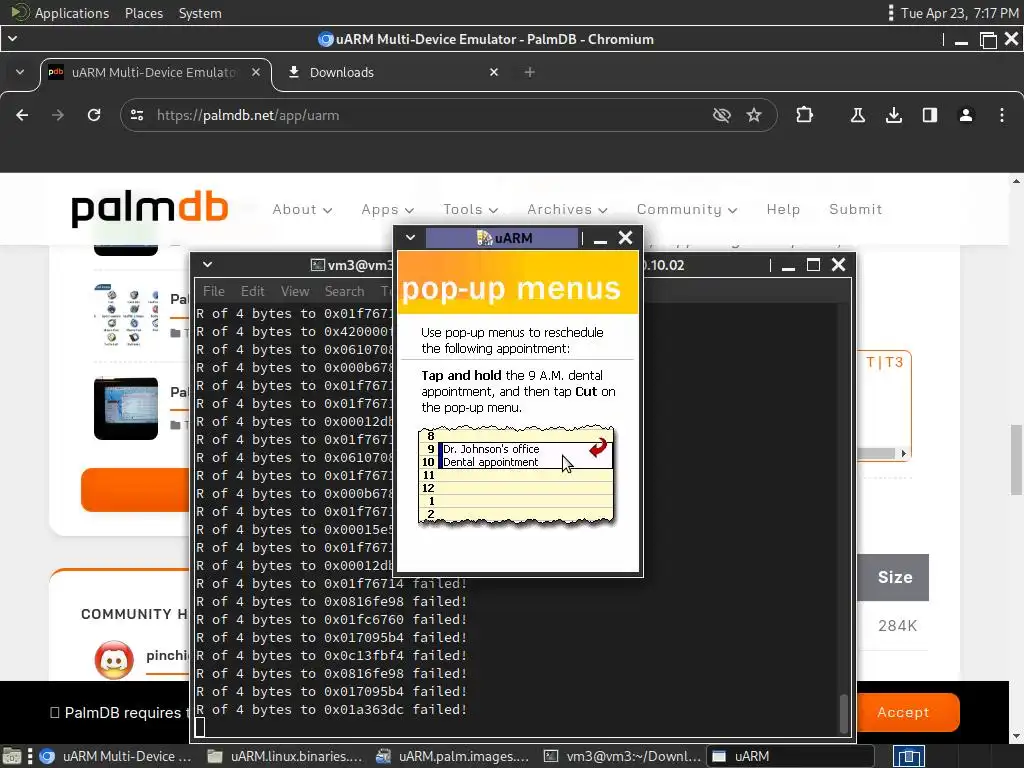1024x768 pixels.
Task: Minimize the uARM emulator window
Action: [600, 238]
